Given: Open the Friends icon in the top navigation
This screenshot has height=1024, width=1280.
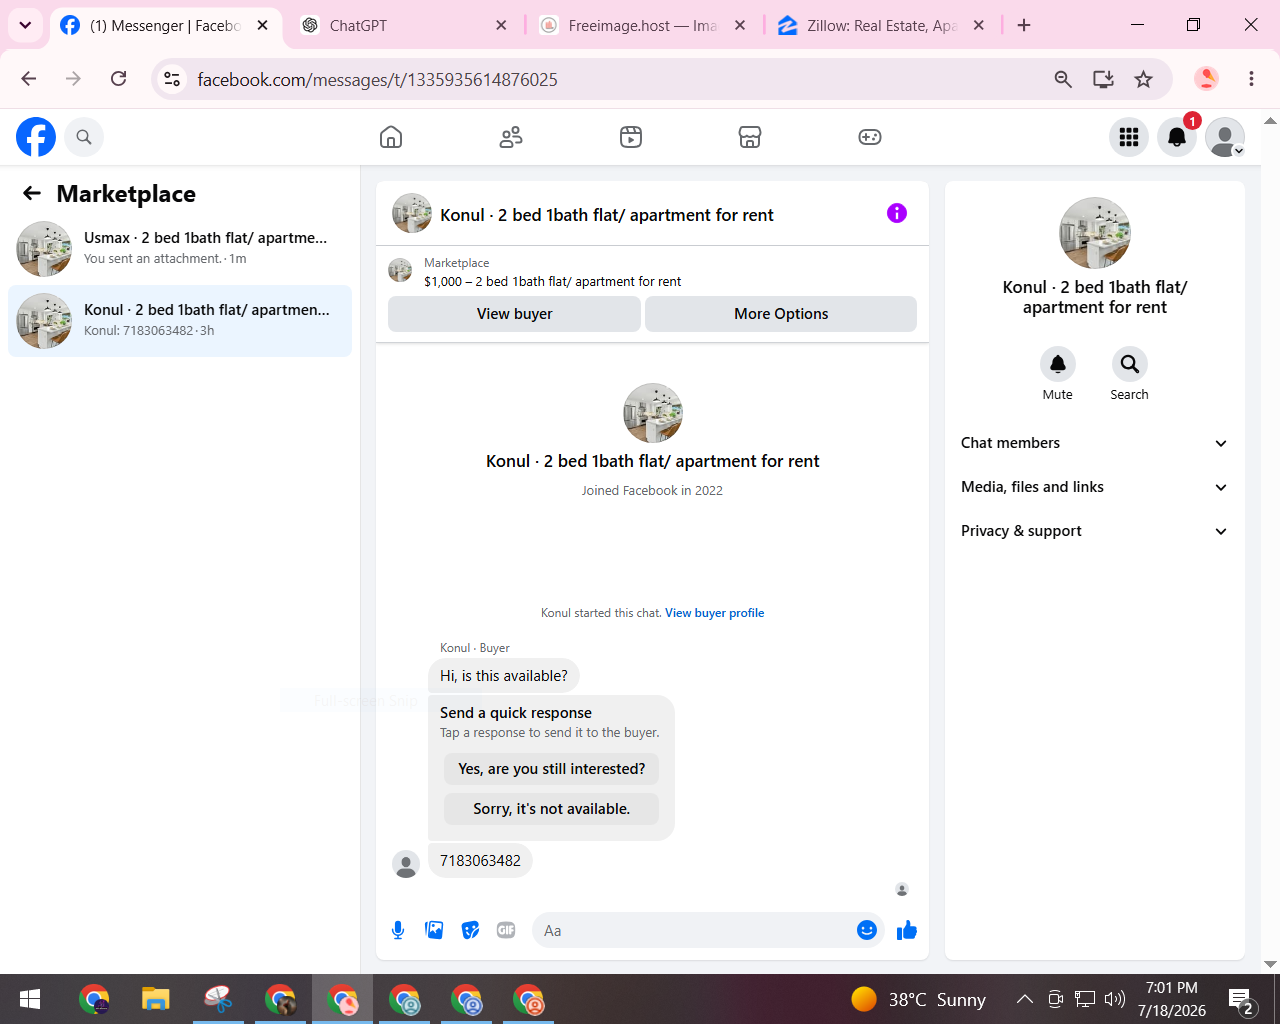Looking at the screenshot, I should pos(511,137).
